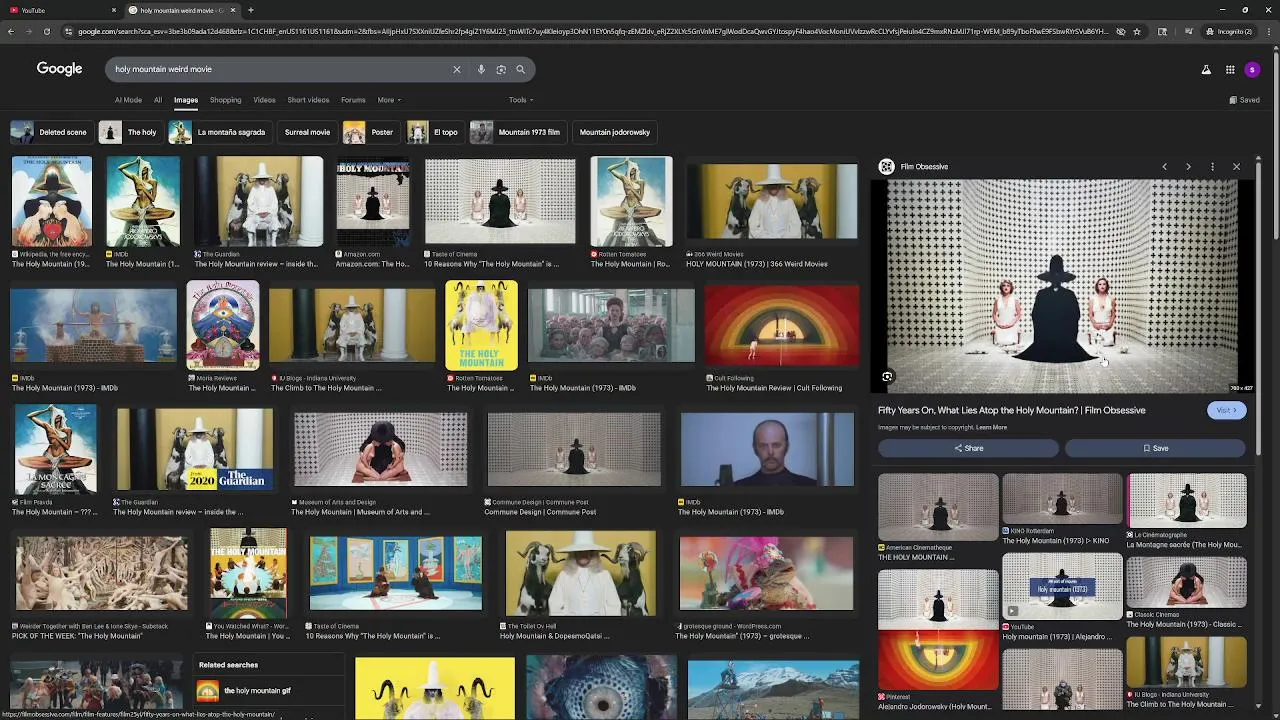
Task: Open Incognito (2) indicator
Action: click(x=1228, y=31)
